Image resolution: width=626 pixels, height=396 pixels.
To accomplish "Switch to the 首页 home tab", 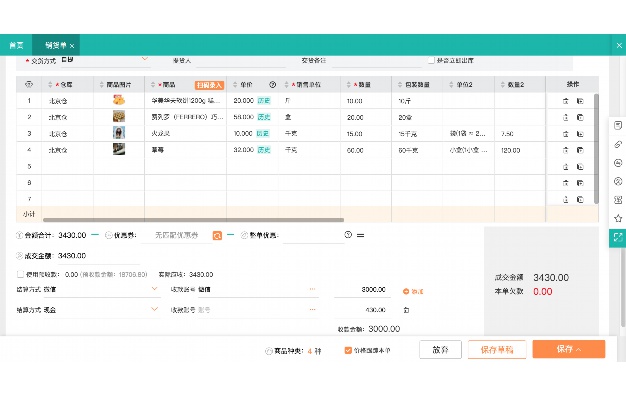I will pos(16,46).
